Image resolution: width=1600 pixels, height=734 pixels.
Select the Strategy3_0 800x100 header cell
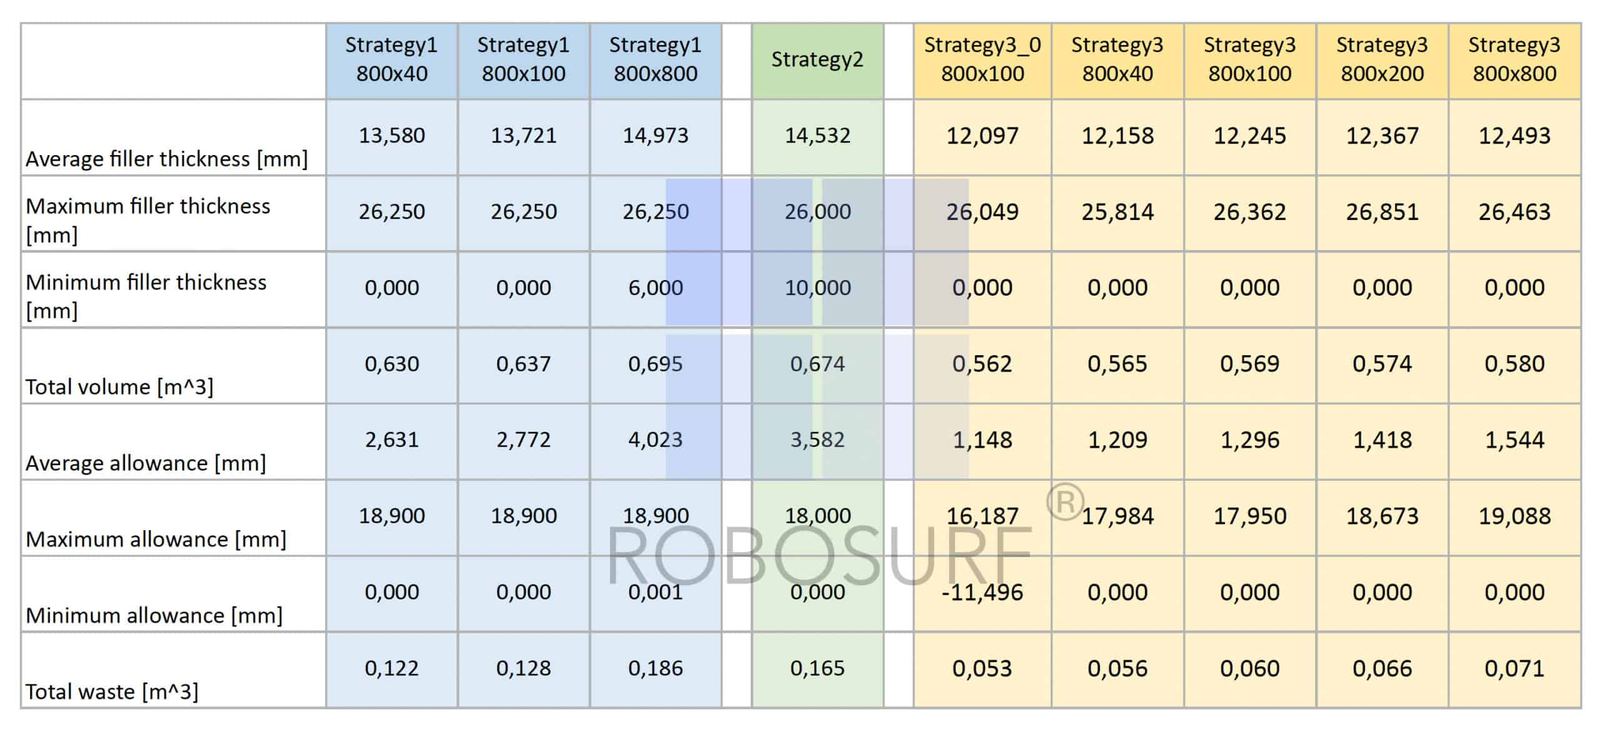982,60
